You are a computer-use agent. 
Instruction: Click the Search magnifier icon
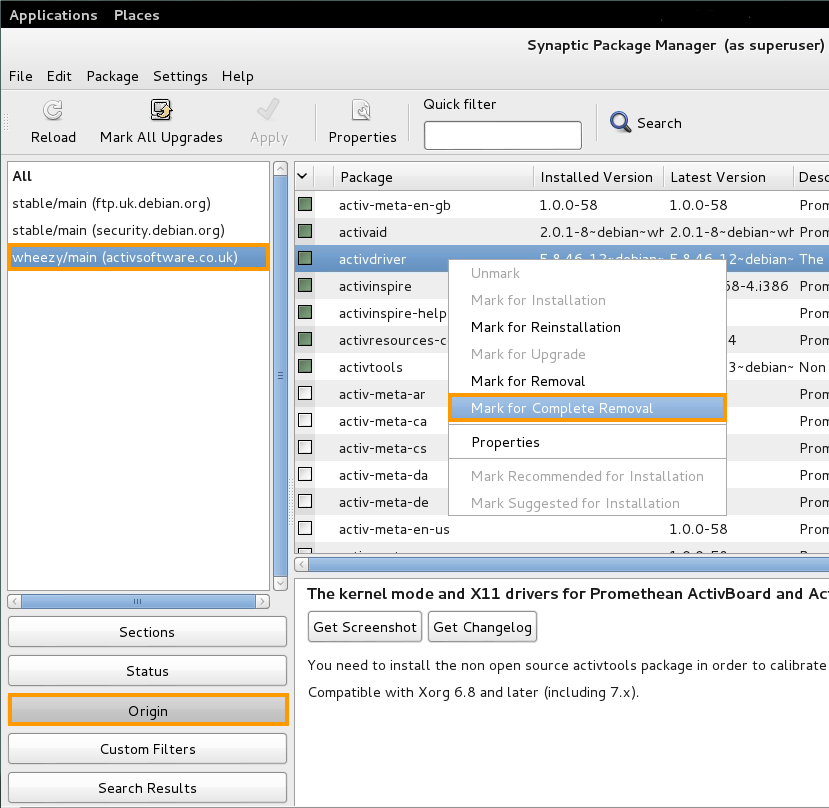click(x=621, y=123)
